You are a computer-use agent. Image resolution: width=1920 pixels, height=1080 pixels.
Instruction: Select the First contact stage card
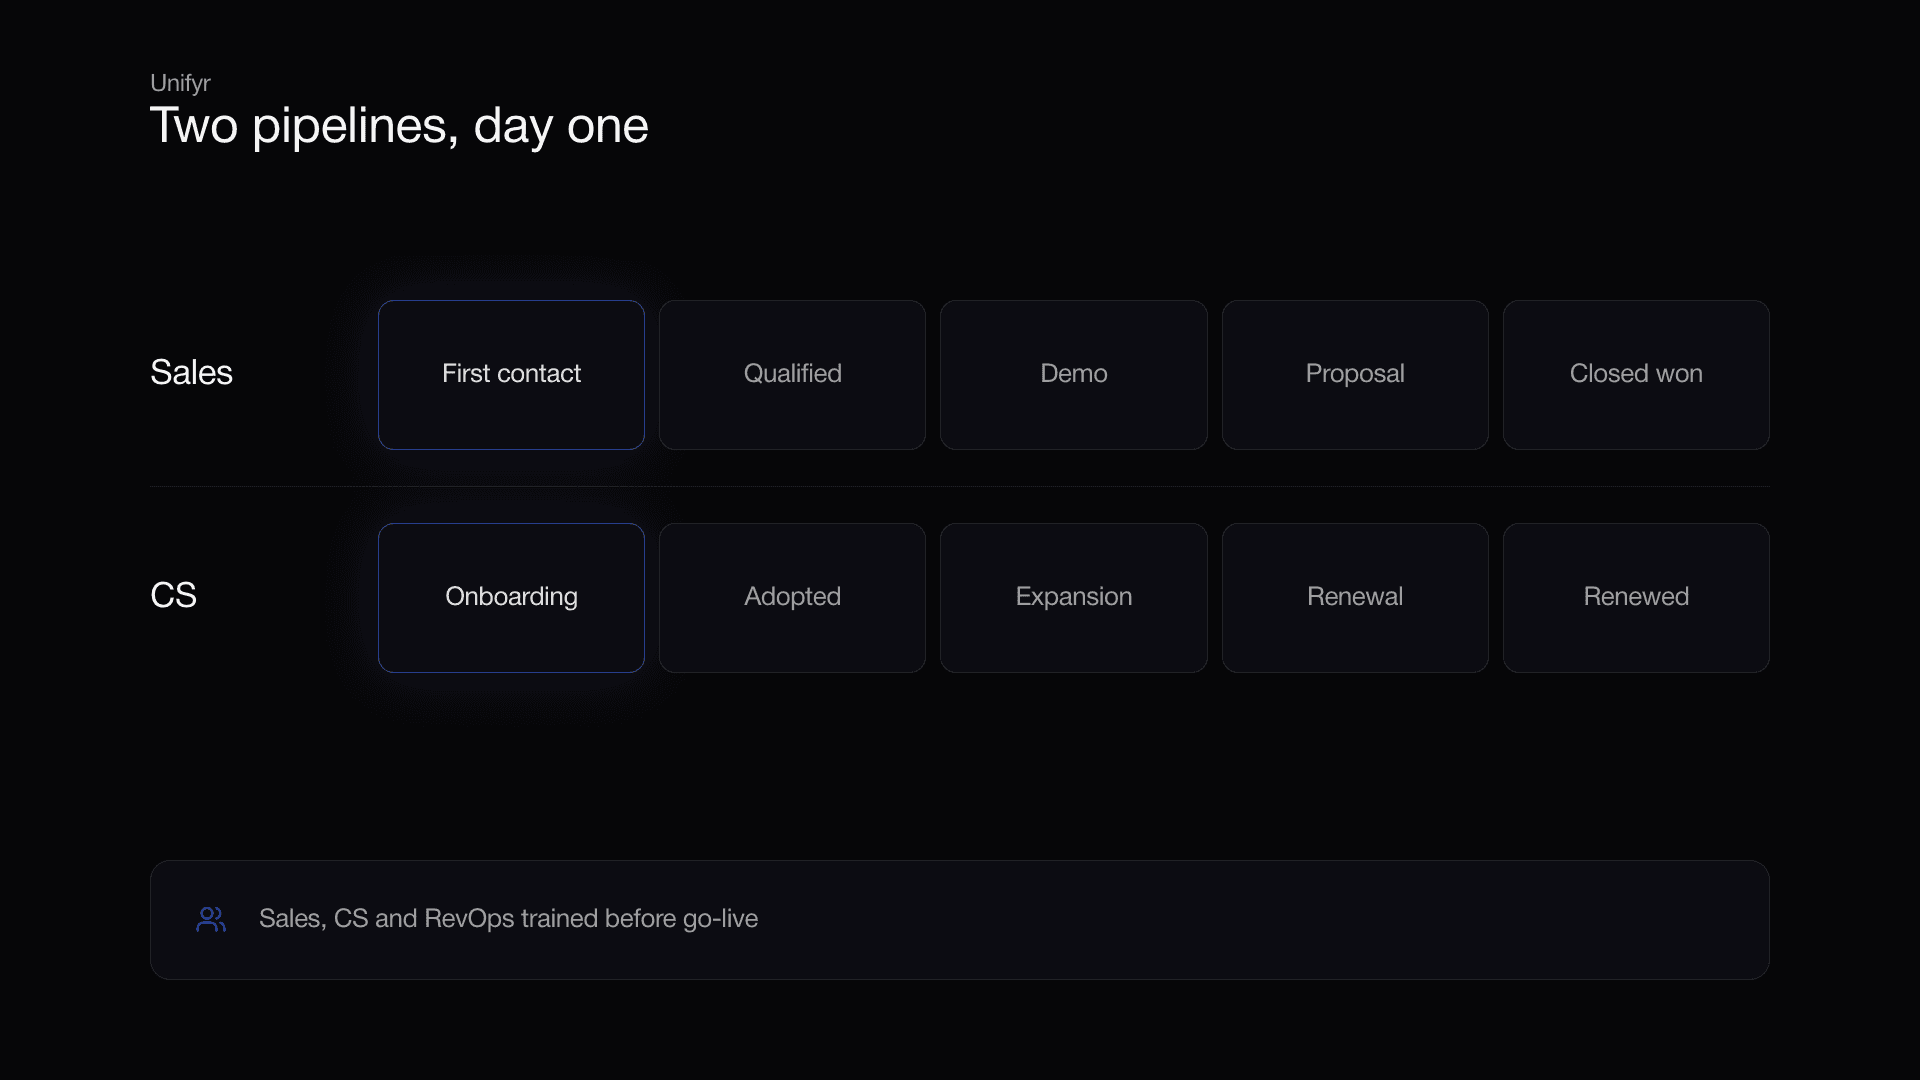(x=511, y=375)
